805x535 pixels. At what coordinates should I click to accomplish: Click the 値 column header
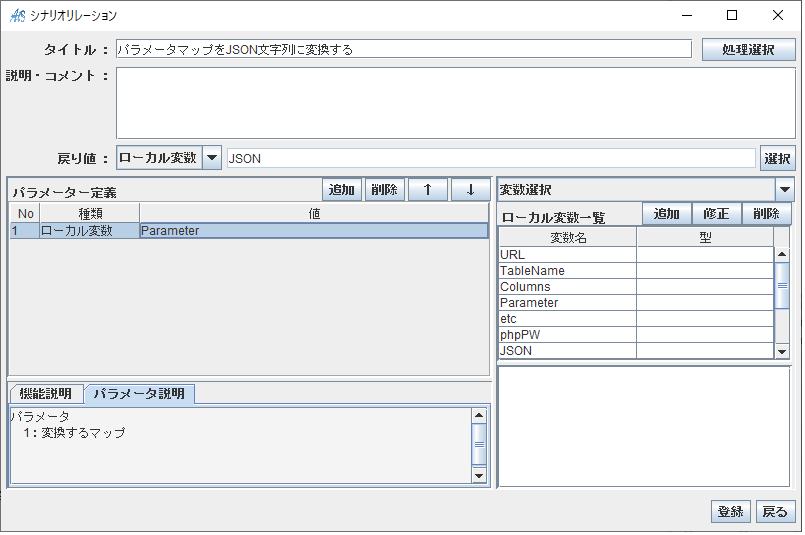[x=314, y=214]
